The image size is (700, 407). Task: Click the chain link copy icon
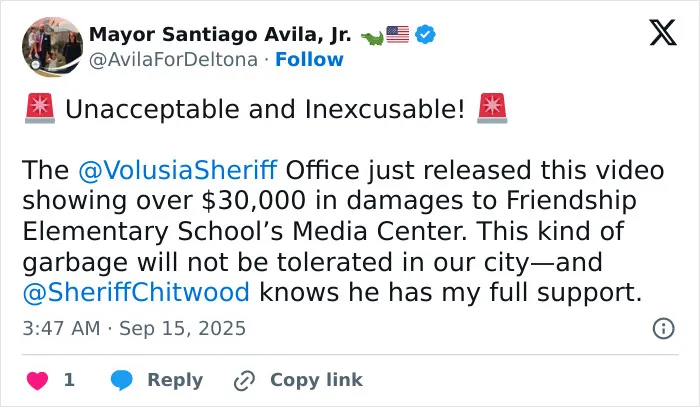coord(244,381)
